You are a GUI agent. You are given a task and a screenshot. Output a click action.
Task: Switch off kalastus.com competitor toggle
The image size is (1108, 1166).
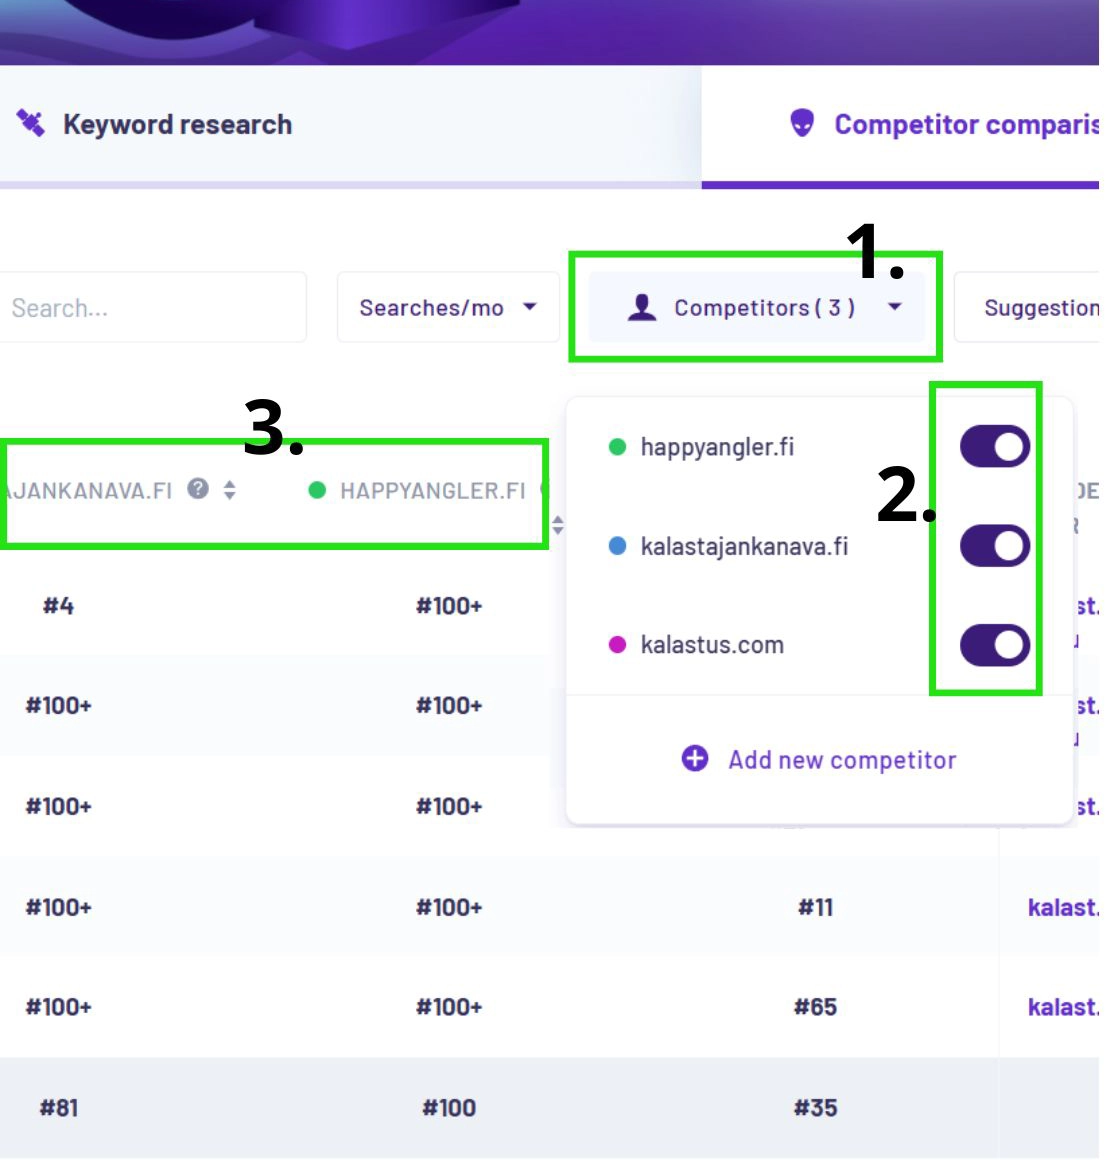coord(994,645)
